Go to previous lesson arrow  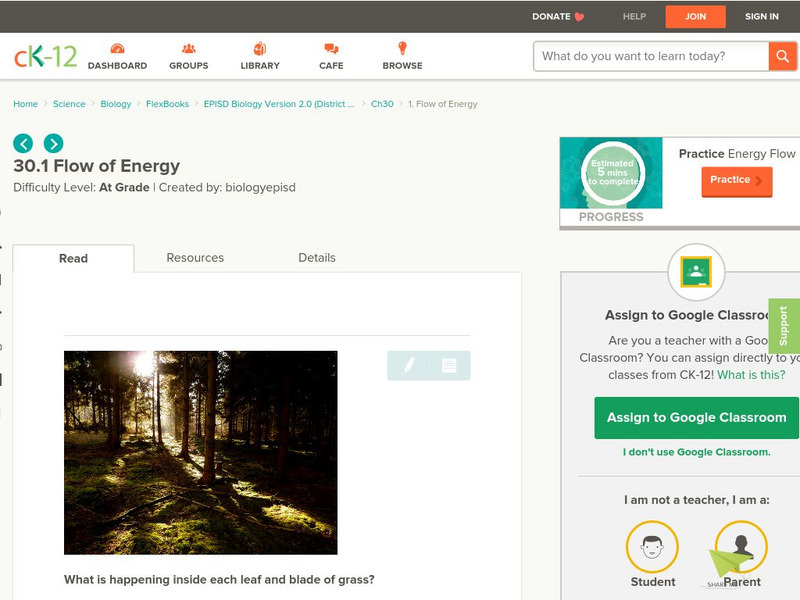click(x=23, y=143)
